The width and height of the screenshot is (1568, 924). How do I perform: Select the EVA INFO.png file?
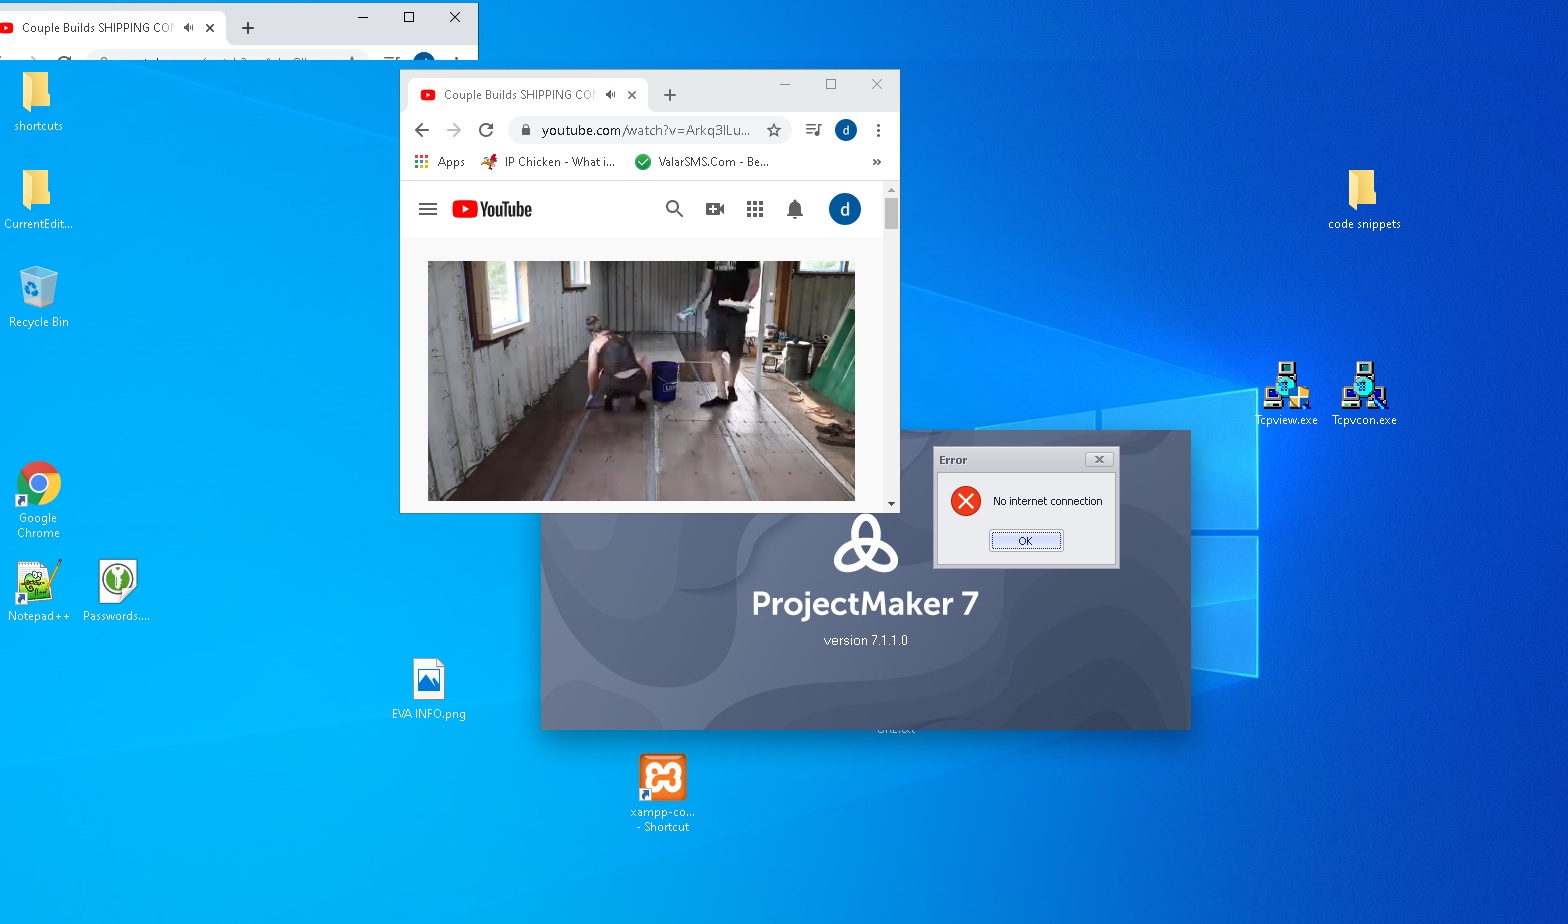(429, 689)
